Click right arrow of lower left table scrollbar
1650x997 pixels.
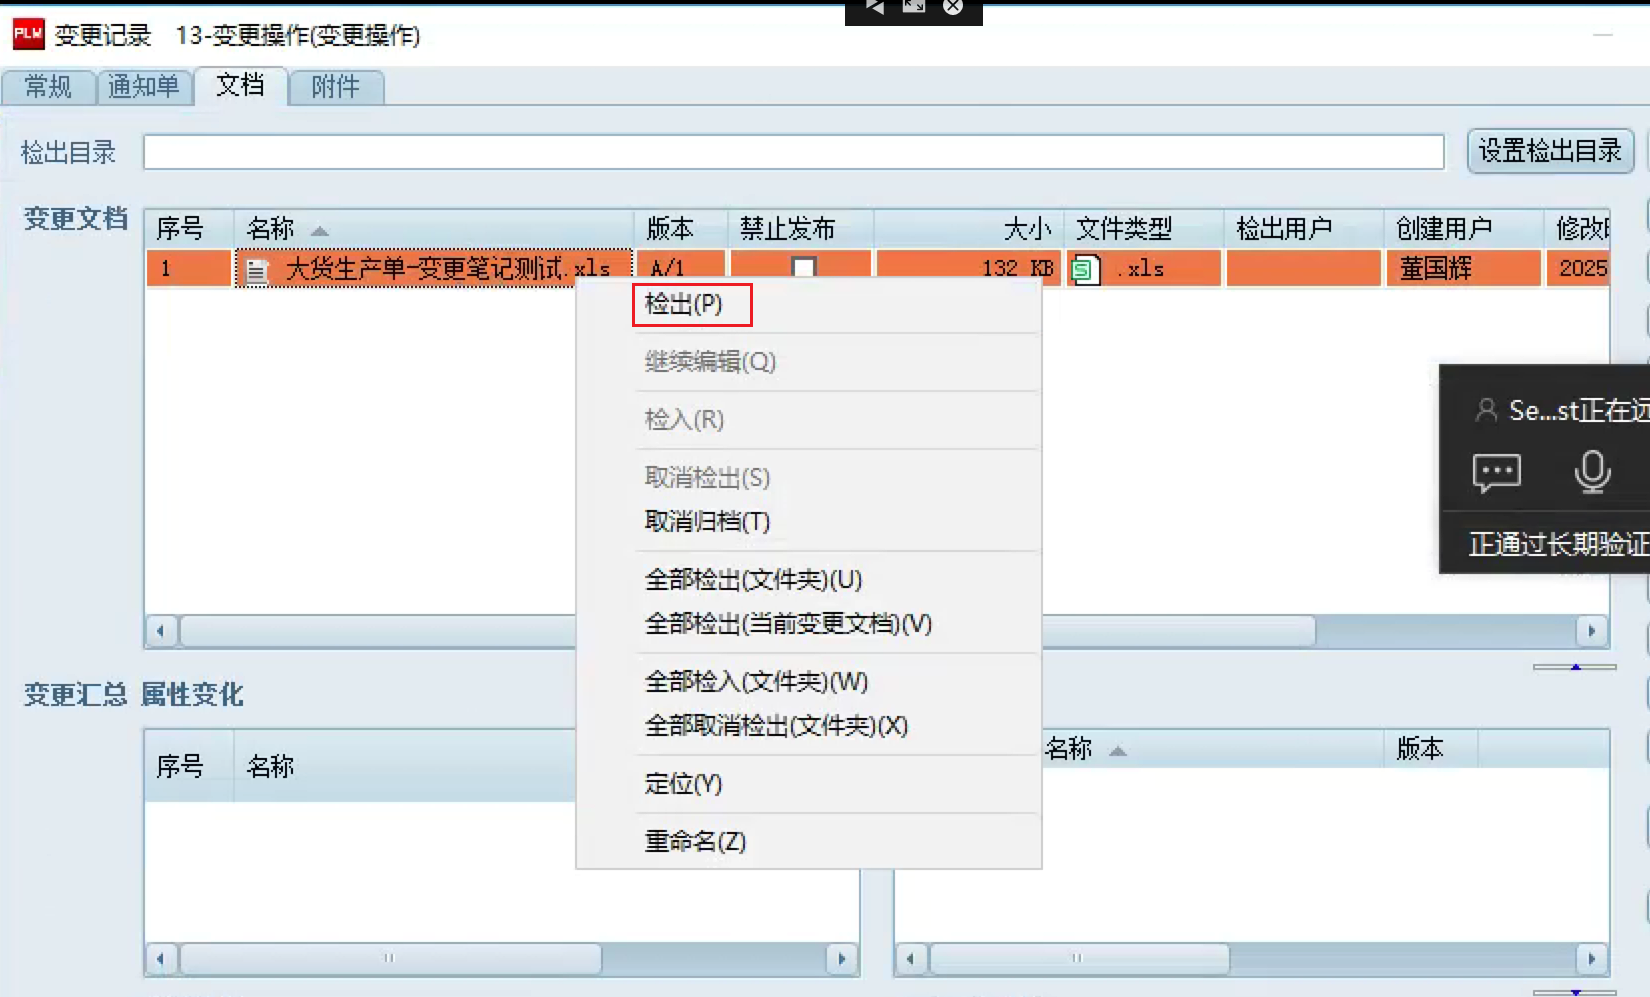pos(842,958)
